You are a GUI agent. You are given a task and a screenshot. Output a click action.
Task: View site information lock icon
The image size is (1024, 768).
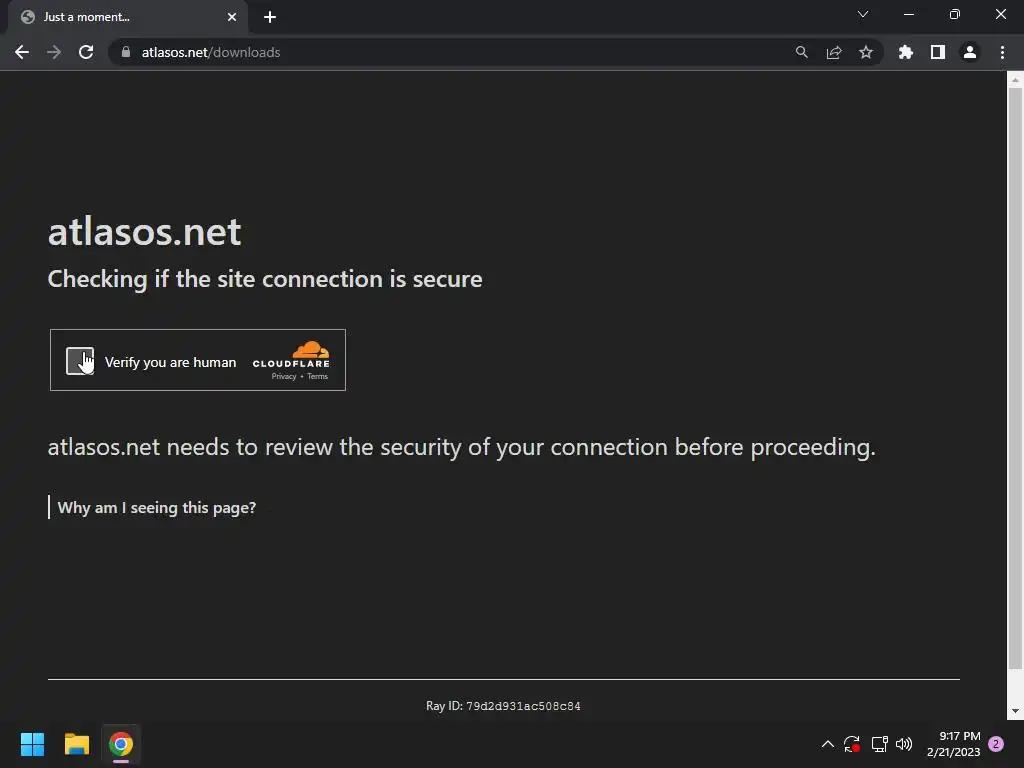[126, 52]
